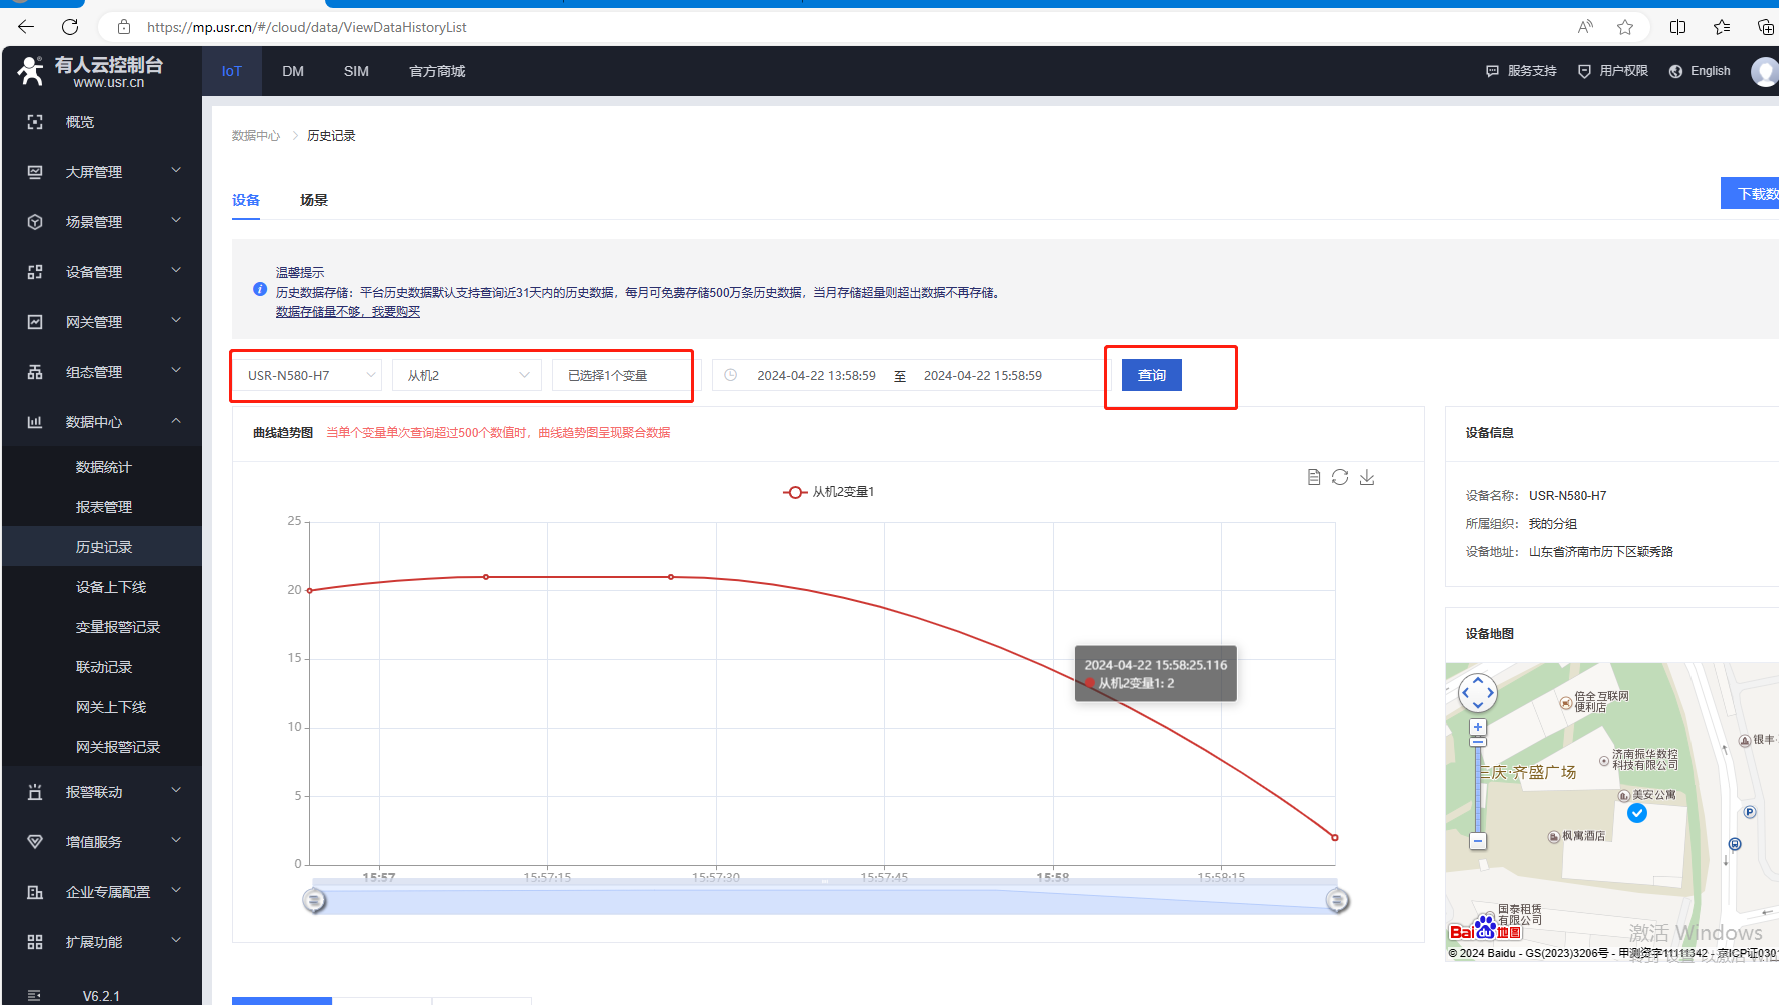Save chart as image via download icon
Image resolution: width=1779 pixels, height=1005 pixels.
1367,478
